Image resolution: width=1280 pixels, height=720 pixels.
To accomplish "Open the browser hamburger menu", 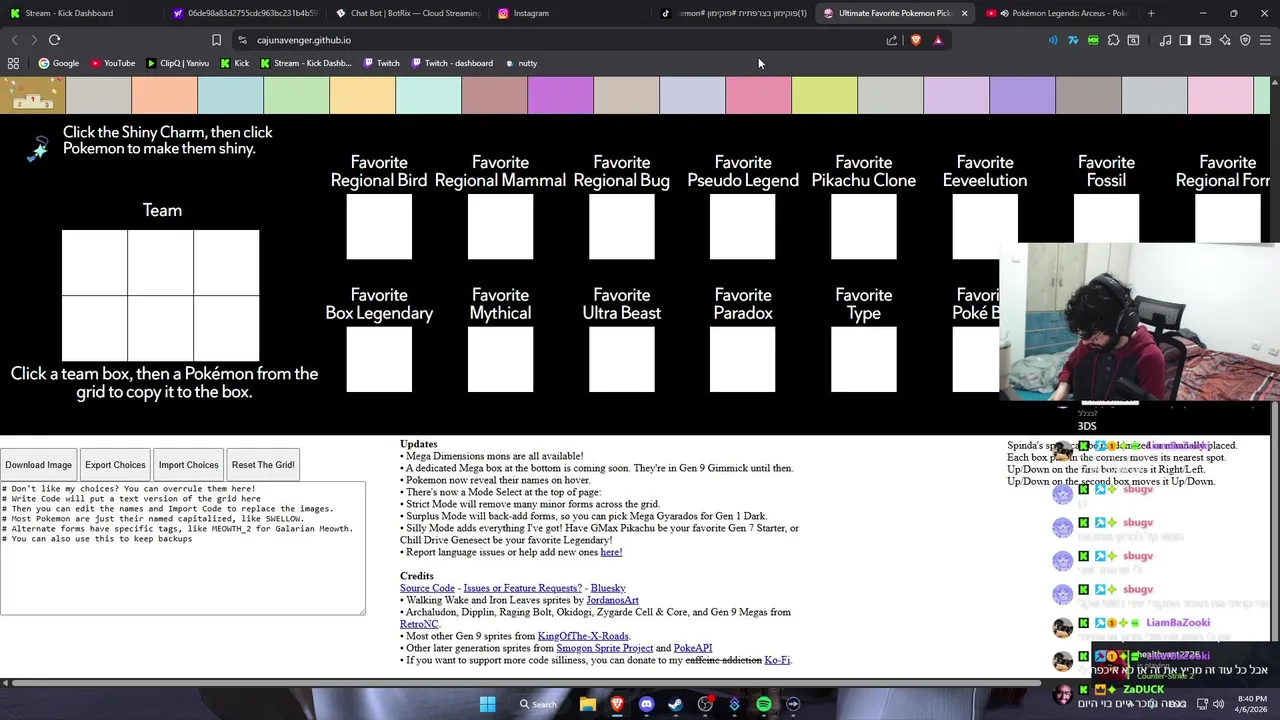I will pyautogui.click(x=1265, y=40).
